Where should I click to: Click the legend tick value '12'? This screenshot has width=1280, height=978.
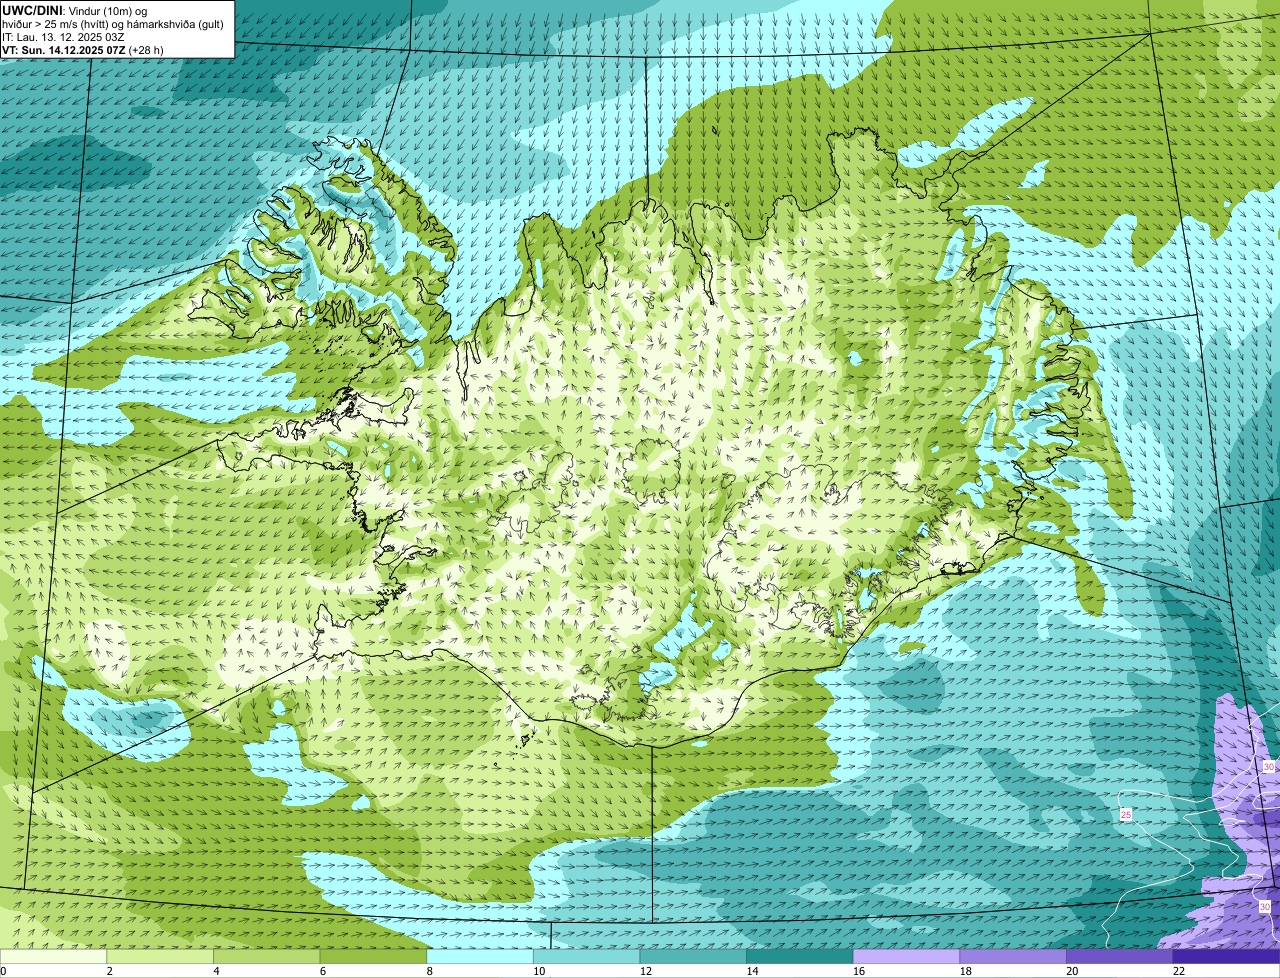[x=645, y=971]
